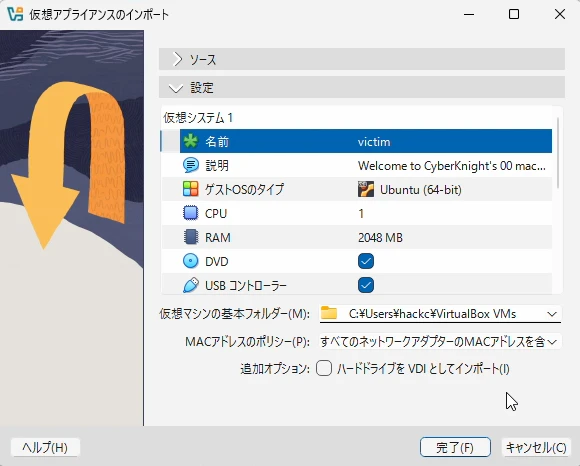Screen dimensions: 580x466
Task: Open the MACアドレスのポリシー dropdown
Action: 552,342
